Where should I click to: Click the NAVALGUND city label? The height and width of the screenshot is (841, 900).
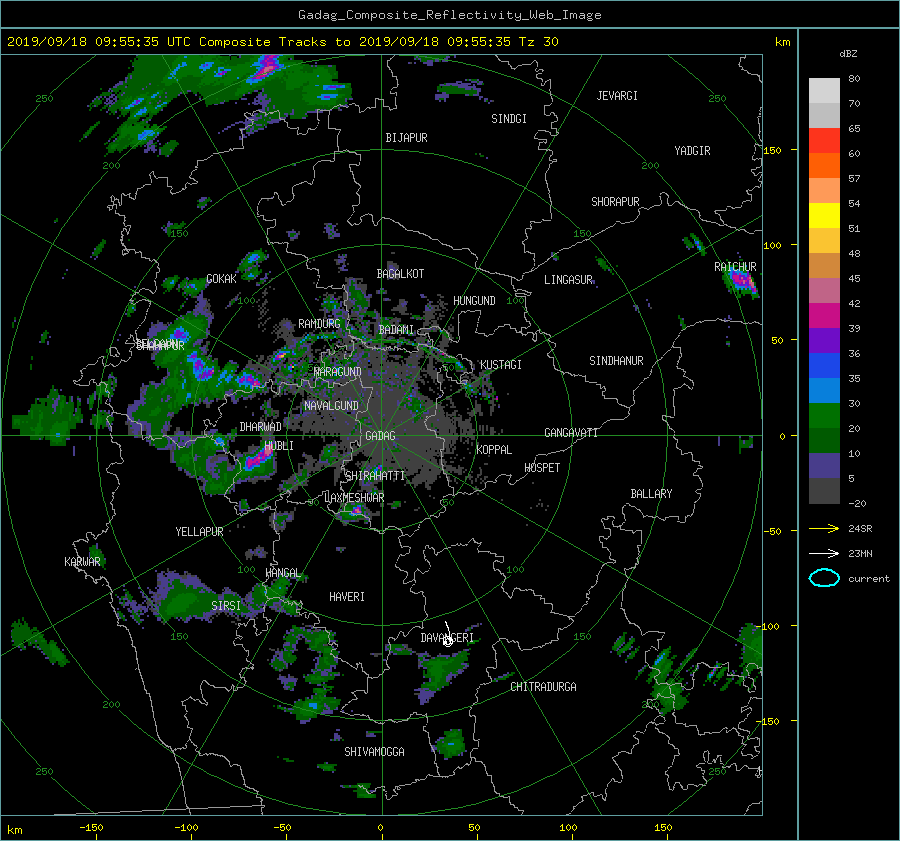click(331, 406)
